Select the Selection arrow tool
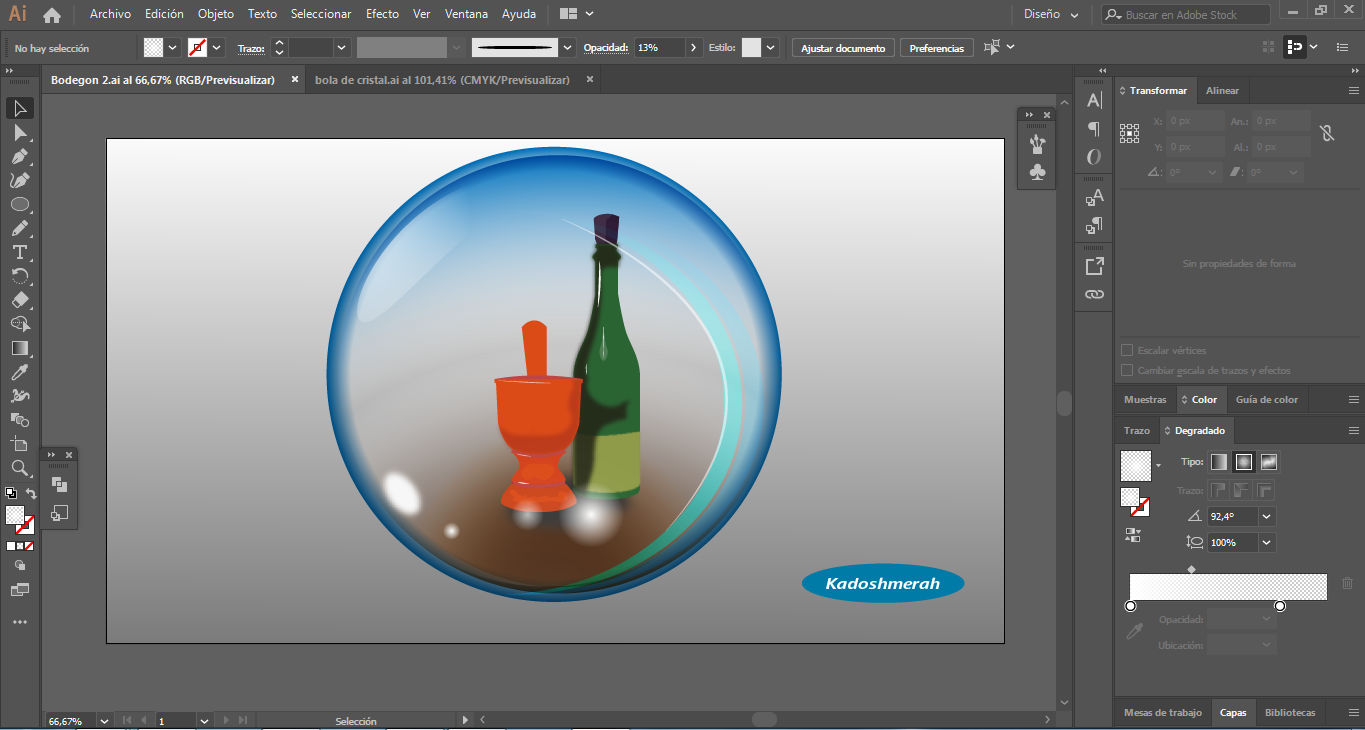The height and width of the screenshot is (730, 1365). click(19, 108)
